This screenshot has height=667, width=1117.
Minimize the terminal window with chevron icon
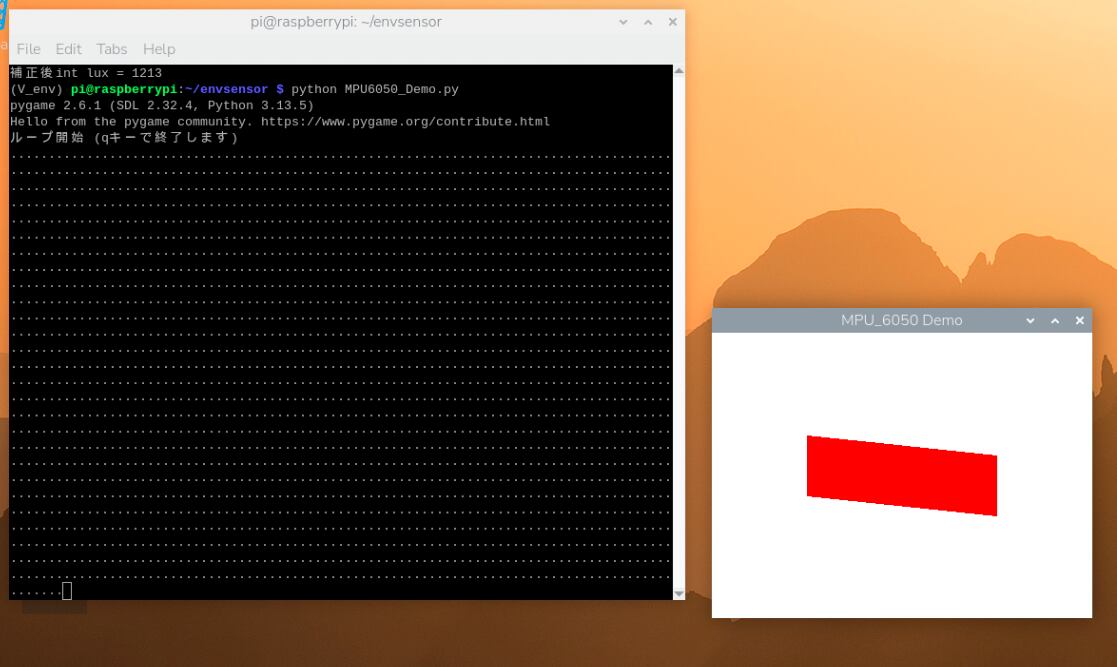(623, 22)
